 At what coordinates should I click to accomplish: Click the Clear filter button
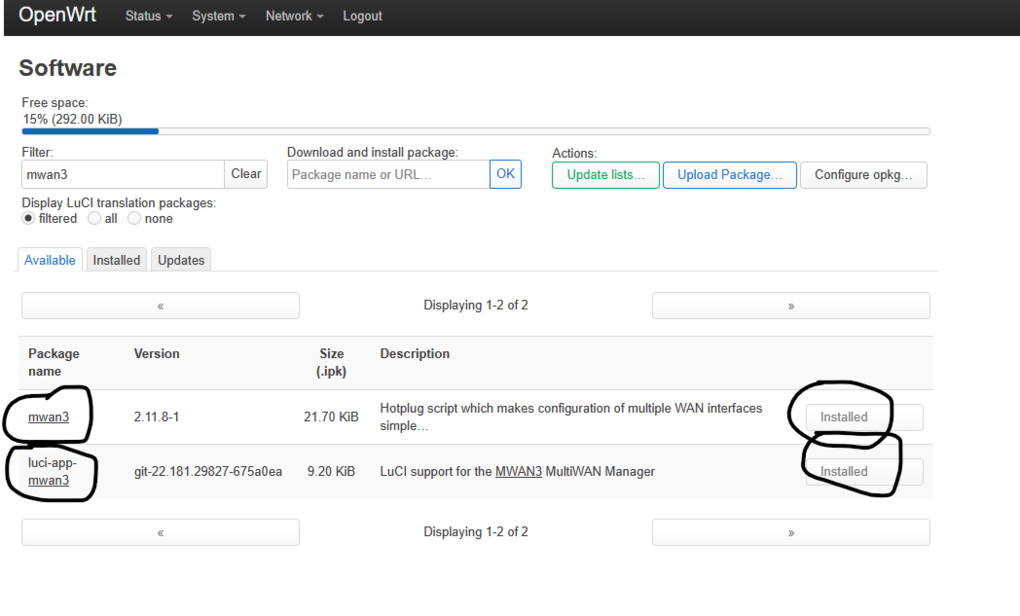click(246, 173)
